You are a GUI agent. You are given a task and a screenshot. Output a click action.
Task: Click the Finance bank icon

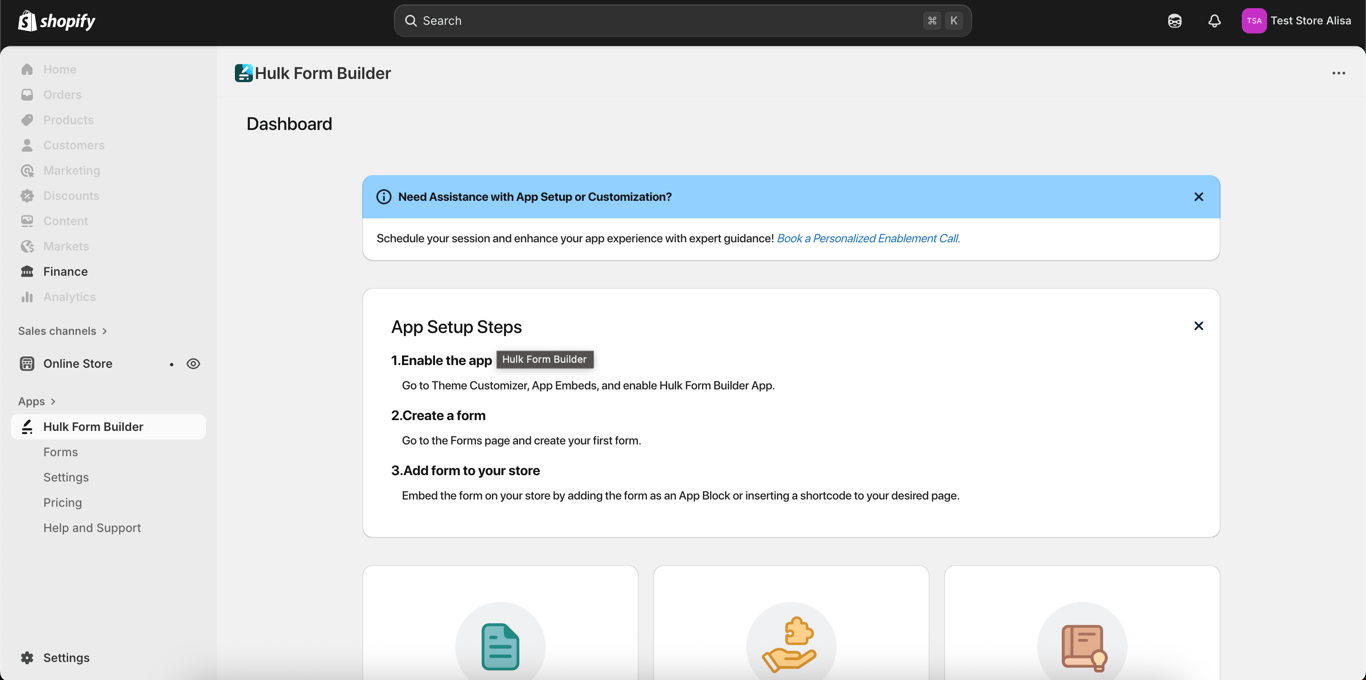27,272
